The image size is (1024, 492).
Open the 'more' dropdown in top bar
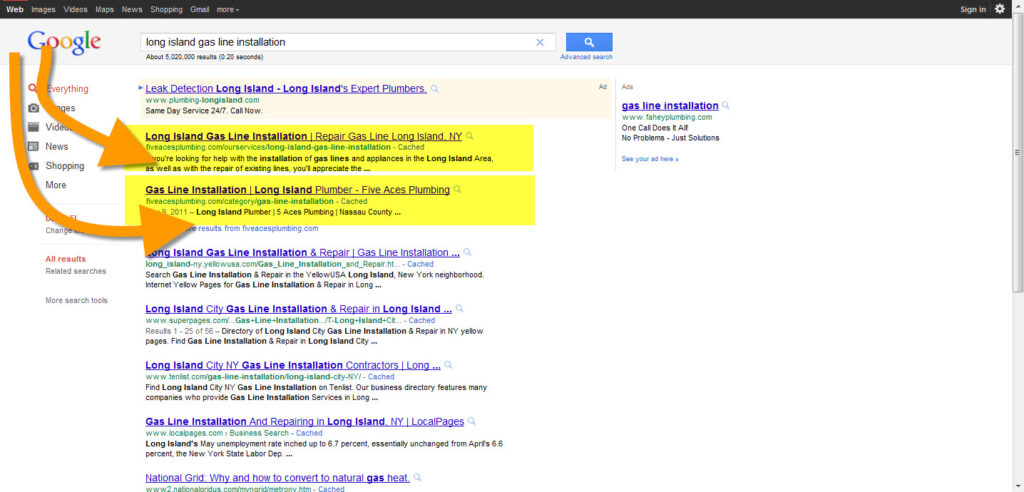pyautogui.click(x=227, y=10)
